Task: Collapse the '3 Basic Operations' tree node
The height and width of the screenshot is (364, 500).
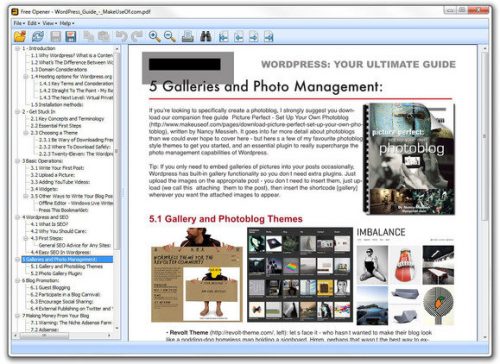Action: click(x=17, y=161)
